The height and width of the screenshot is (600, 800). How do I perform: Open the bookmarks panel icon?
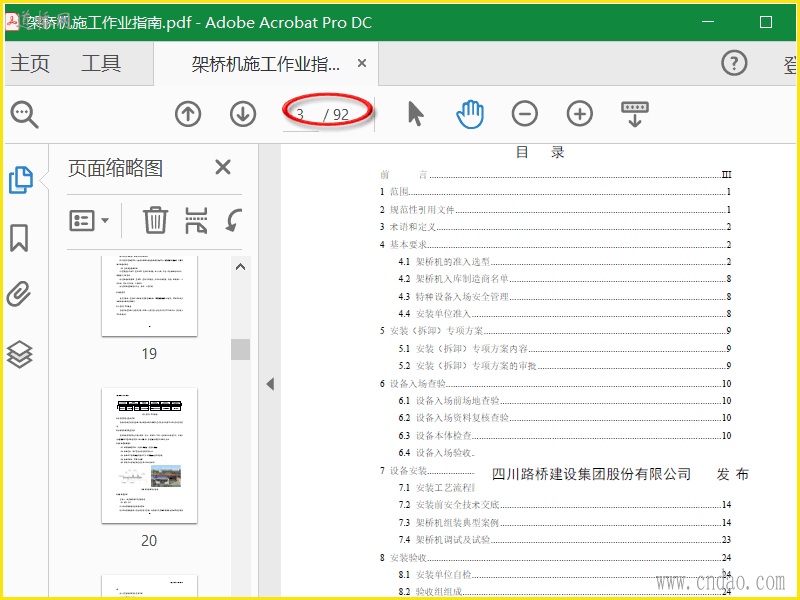(19, 238)
